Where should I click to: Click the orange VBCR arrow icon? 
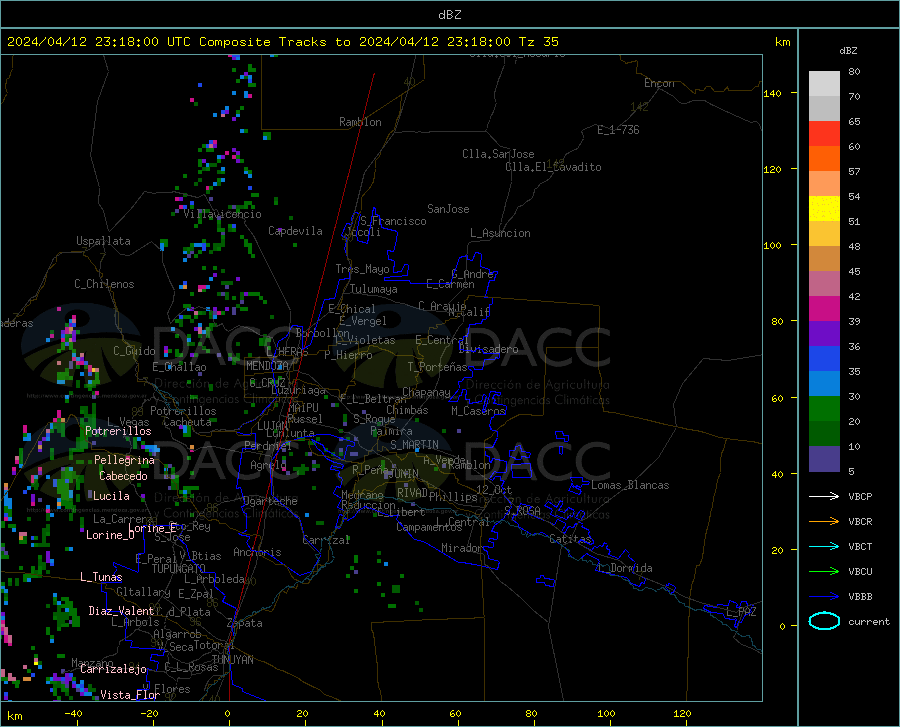(x=824, y=521)
